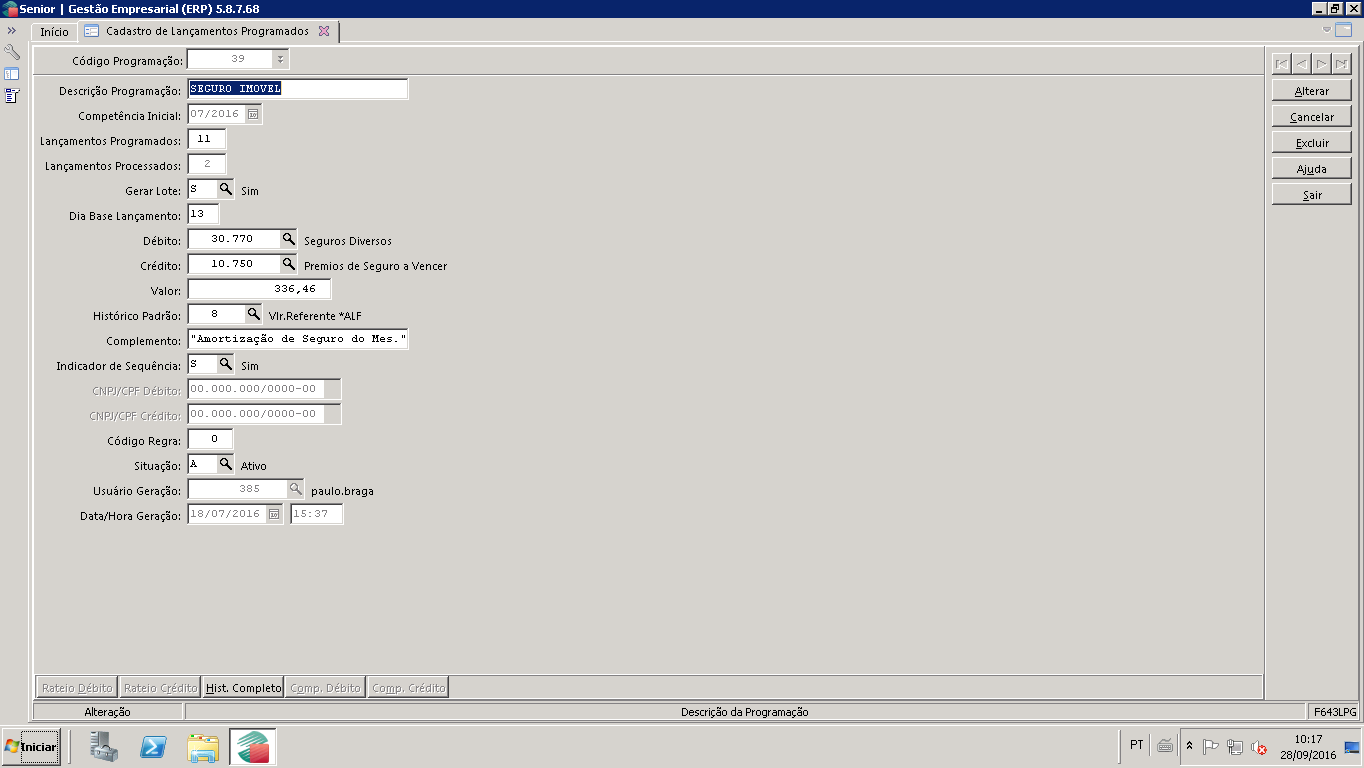Open the Action Center flag icon

(1210, 746)
